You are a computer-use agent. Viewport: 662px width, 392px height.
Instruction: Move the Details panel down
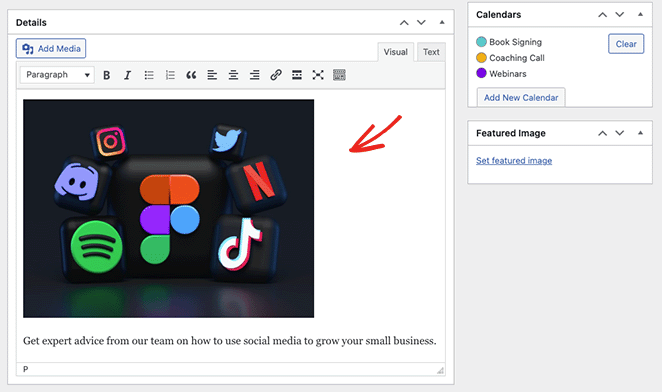point(421,22)
